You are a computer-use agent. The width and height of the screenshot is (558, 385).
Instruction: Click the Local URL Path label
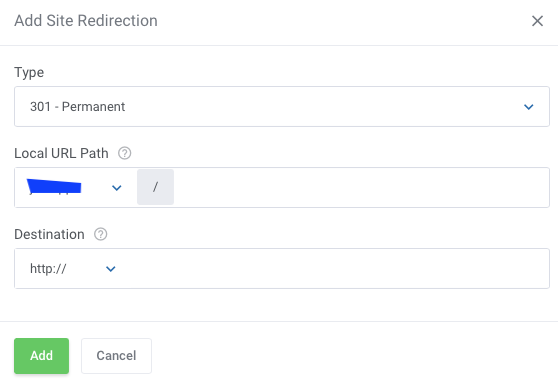(61, 153)
